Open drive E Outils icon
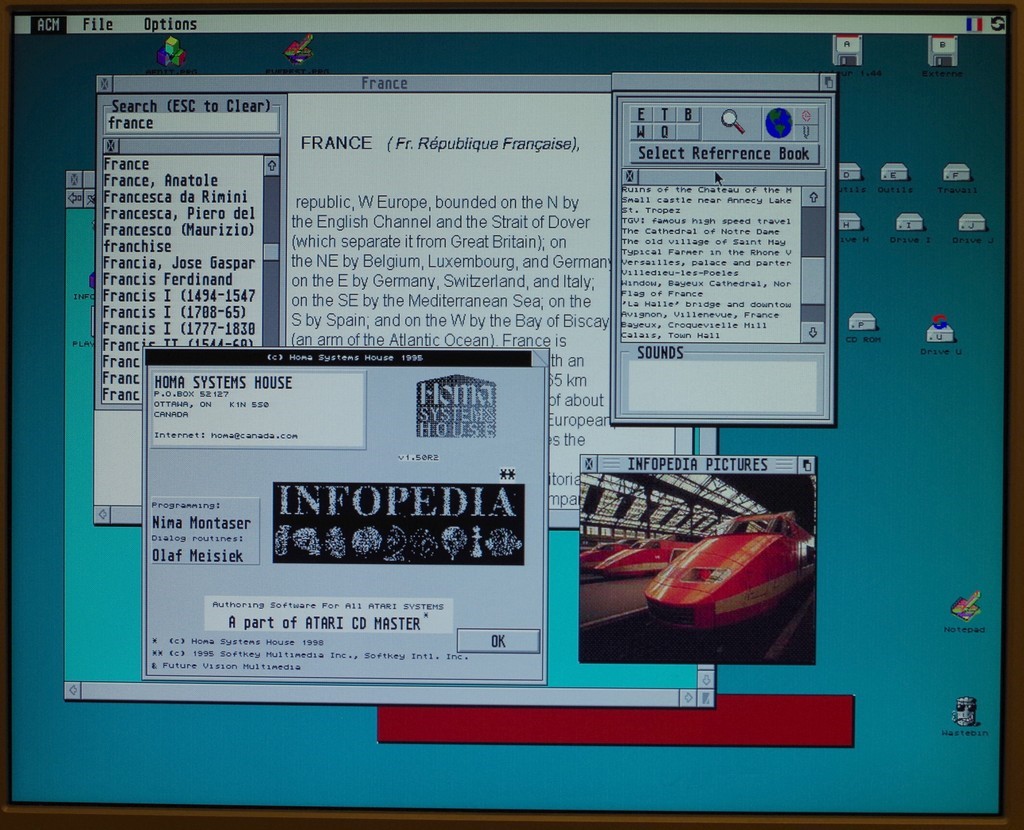Image resolution: width=1024 pixels, height=830 pixels. pos(894,178)
